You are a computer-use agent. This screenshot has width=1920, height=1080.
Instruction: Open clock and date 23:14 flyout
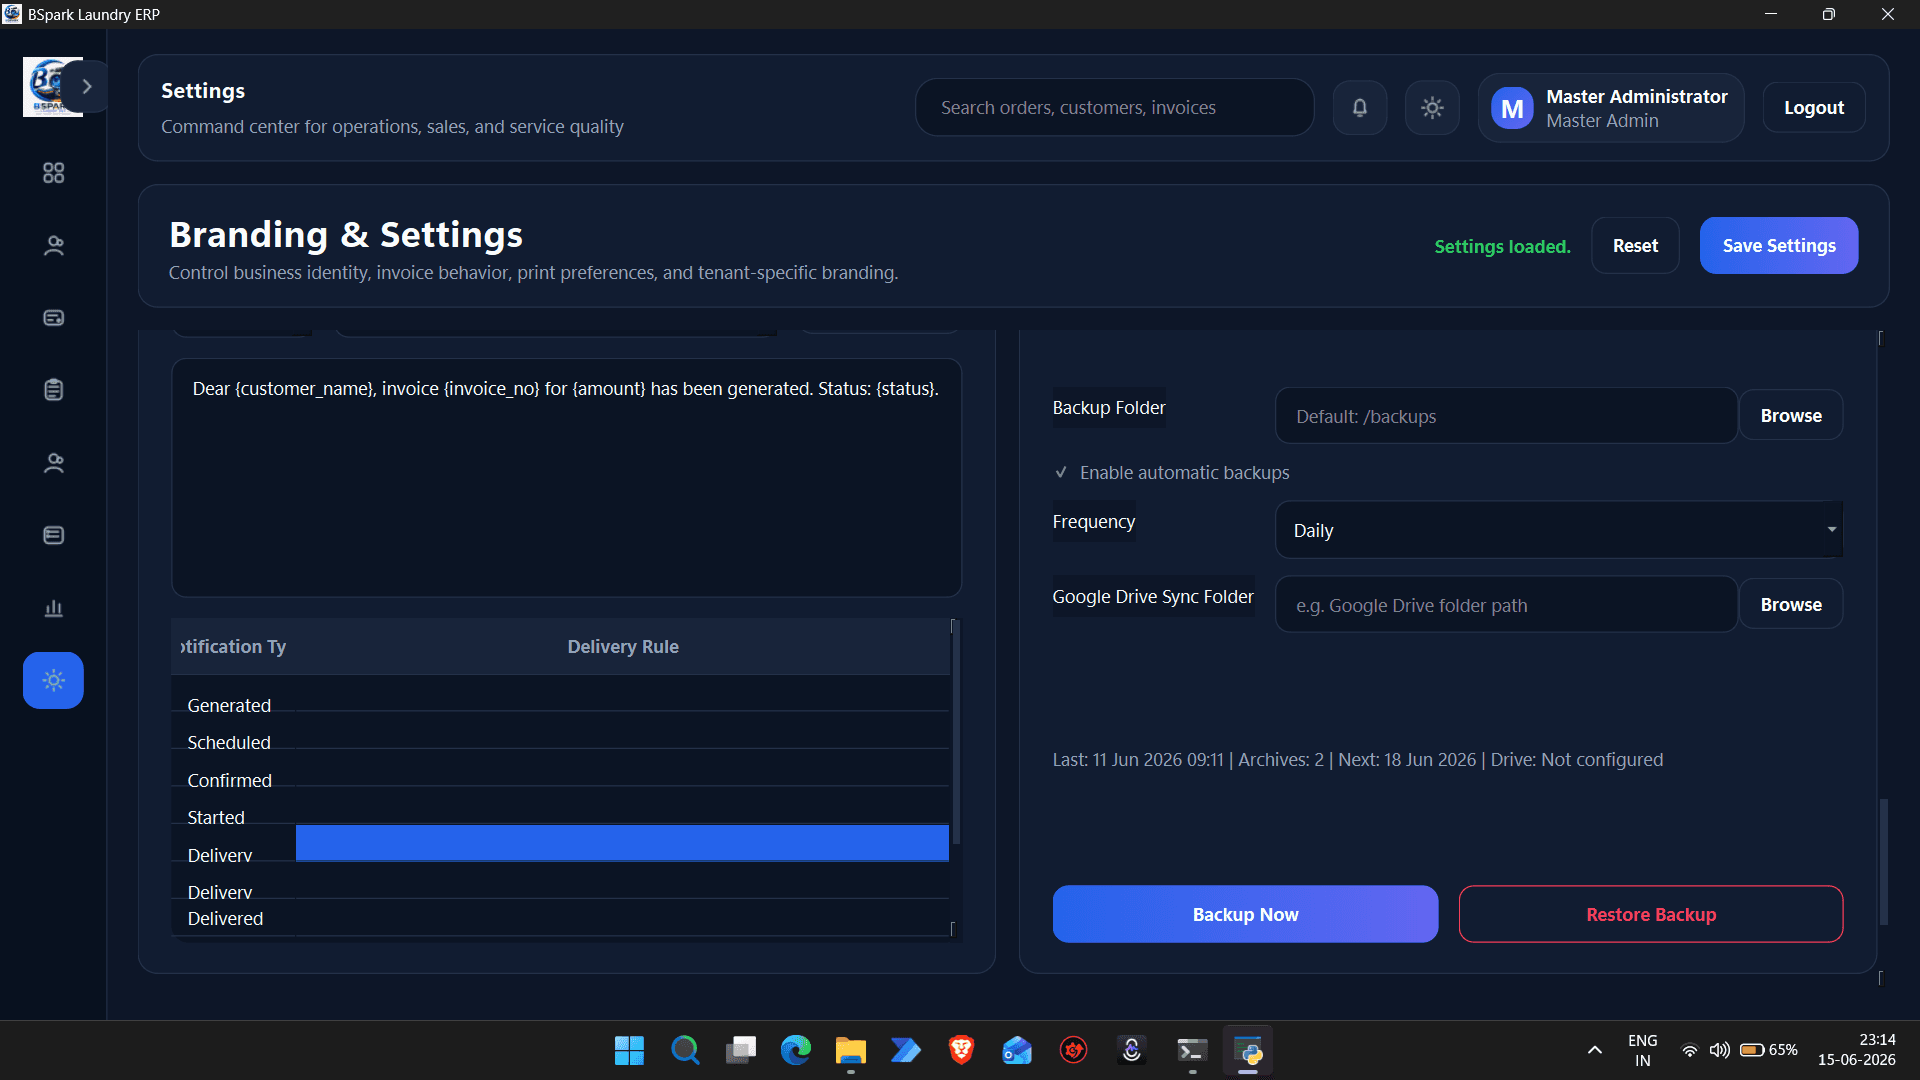[x=1857, y=1050]
